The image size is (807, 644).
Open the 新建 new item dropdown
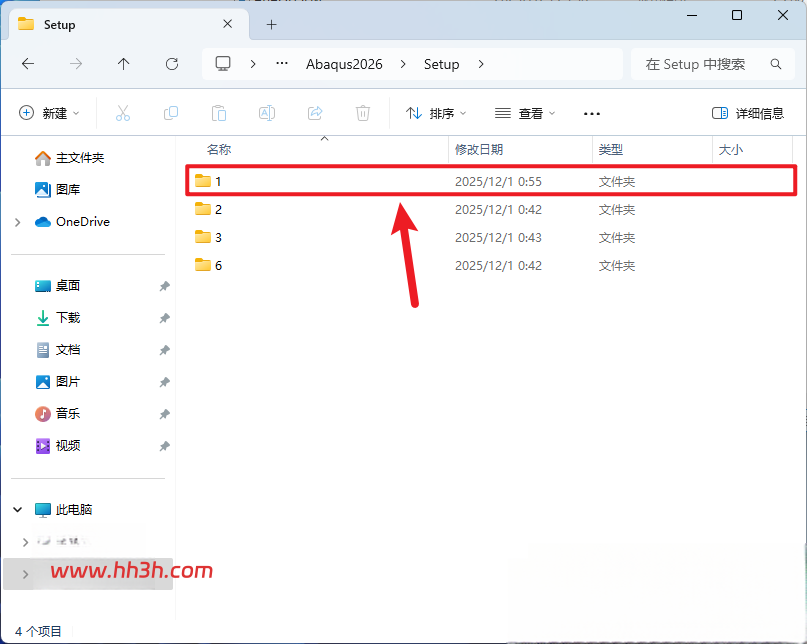pos(49,113)
